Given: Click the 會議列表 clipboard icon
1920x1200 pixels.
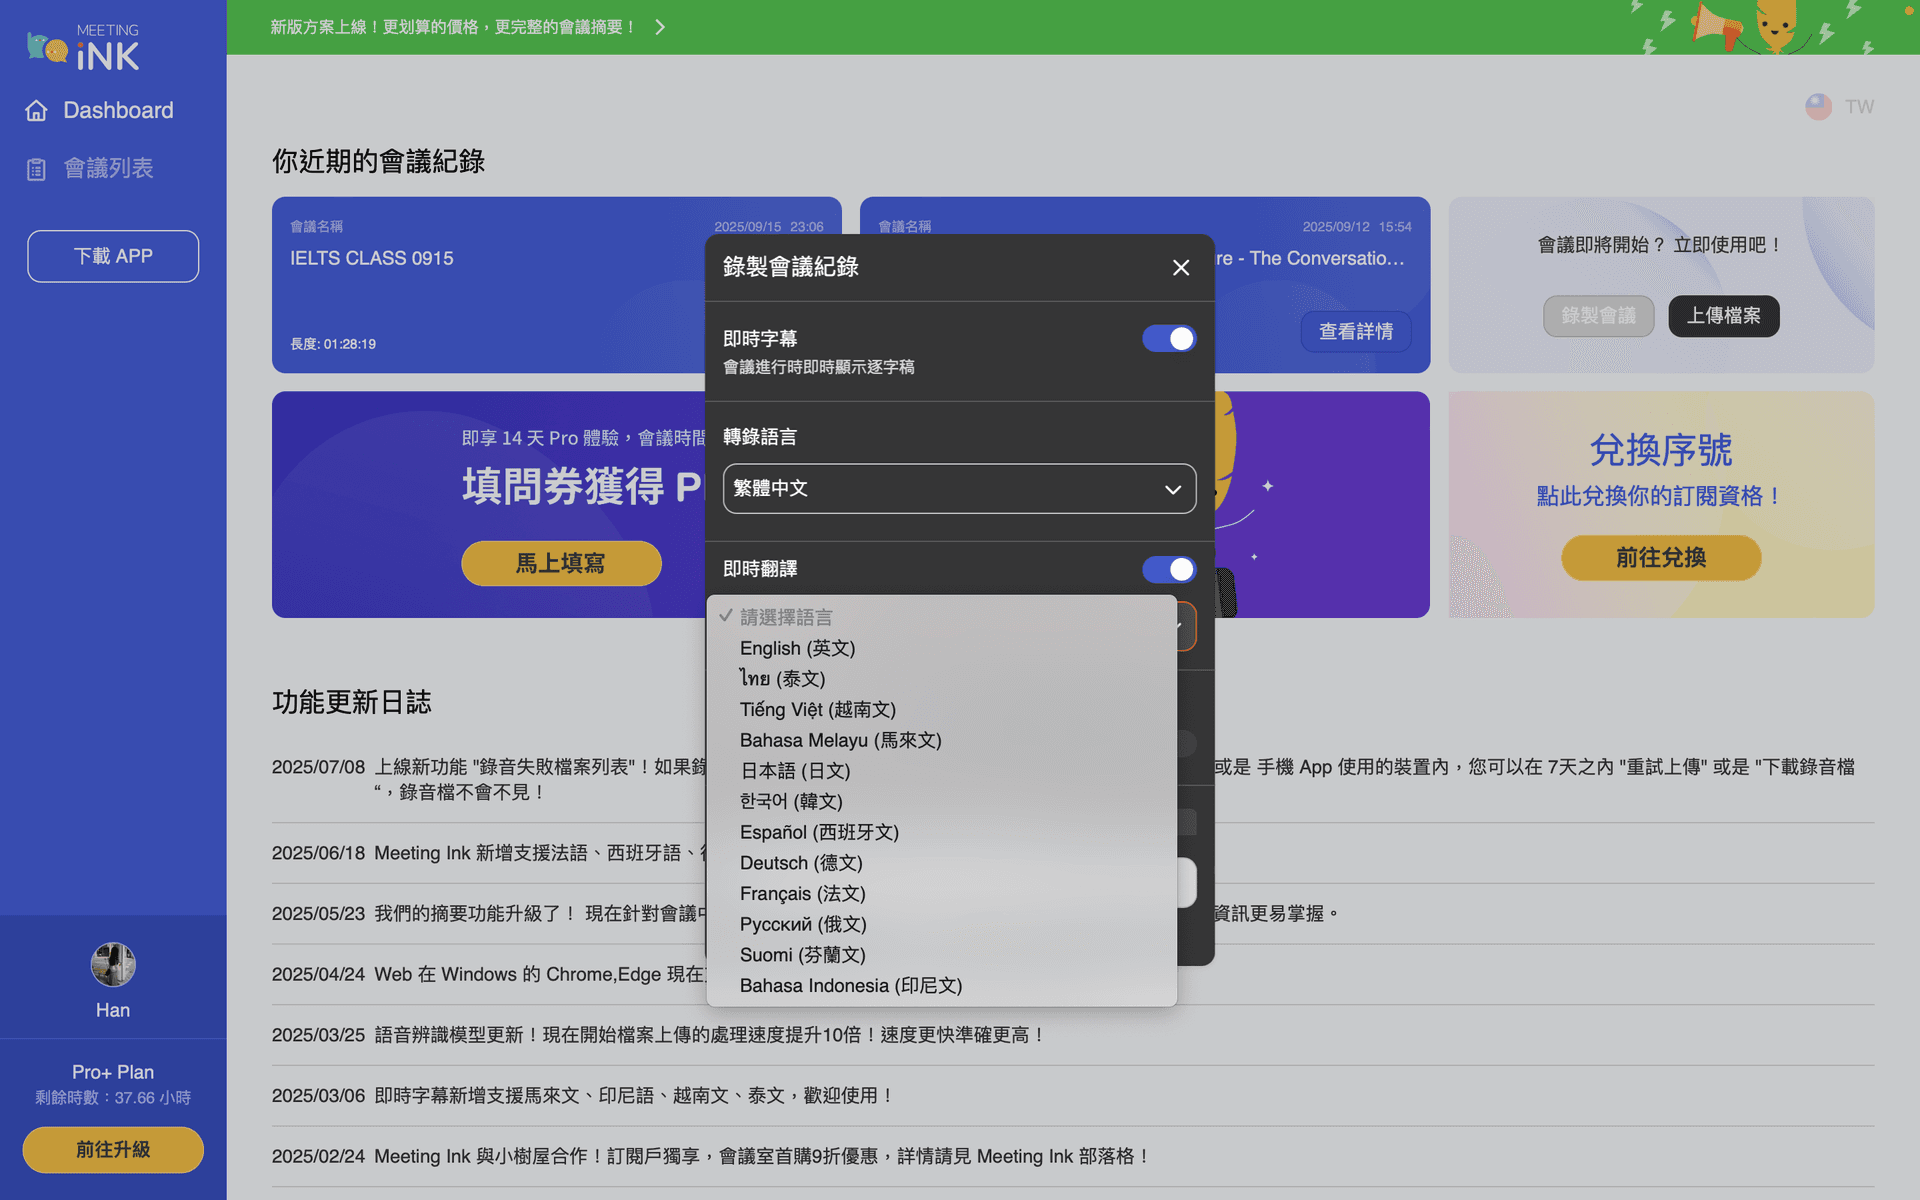Looking at the screenshot, I should (x=37, y=169).
